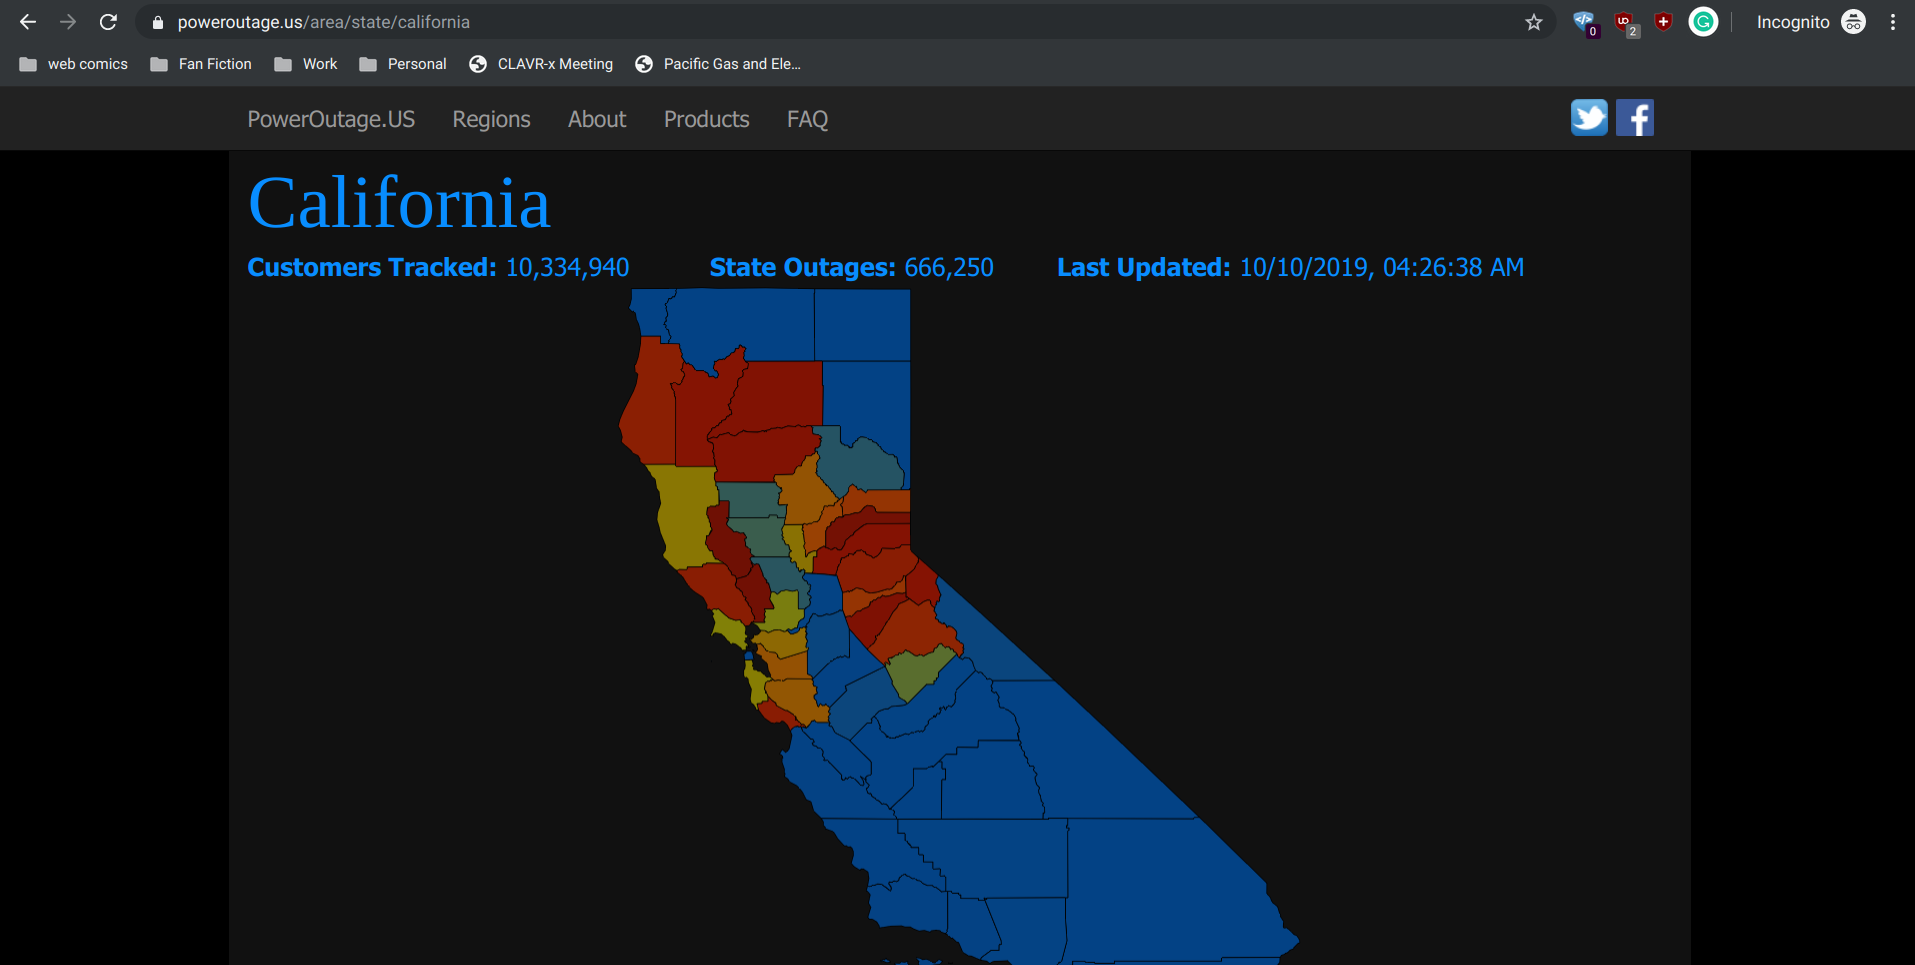Open the Facebook icon link
Screen dimensions: 1915x965
(1635, 118)
